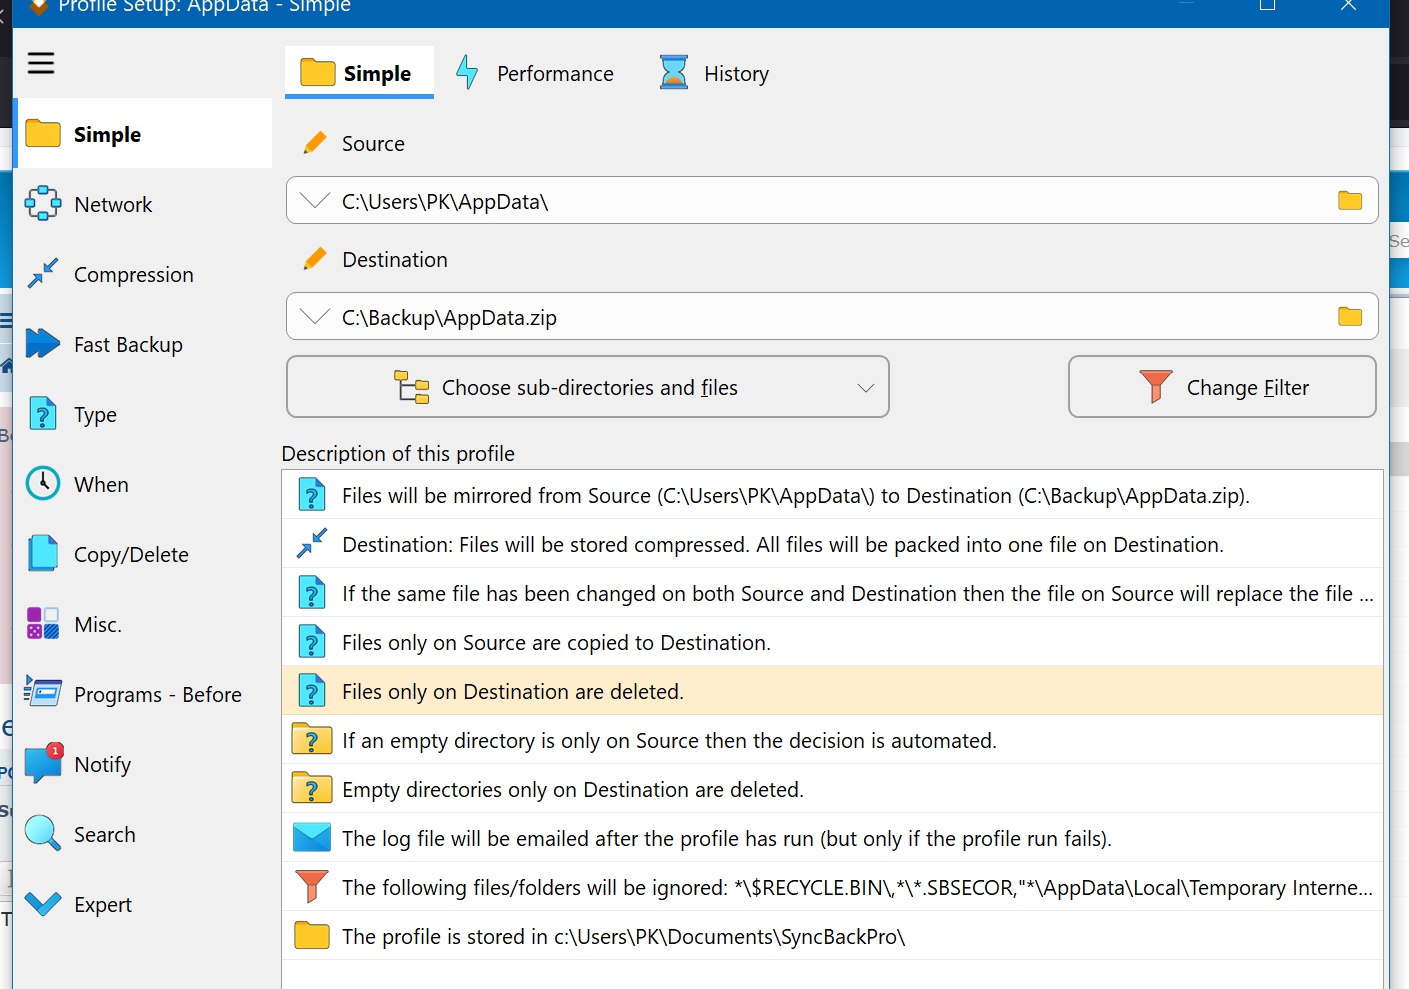Click the Expert checkmark icon
This screenshot has height=989, width=1409.
tap(43, 903)
